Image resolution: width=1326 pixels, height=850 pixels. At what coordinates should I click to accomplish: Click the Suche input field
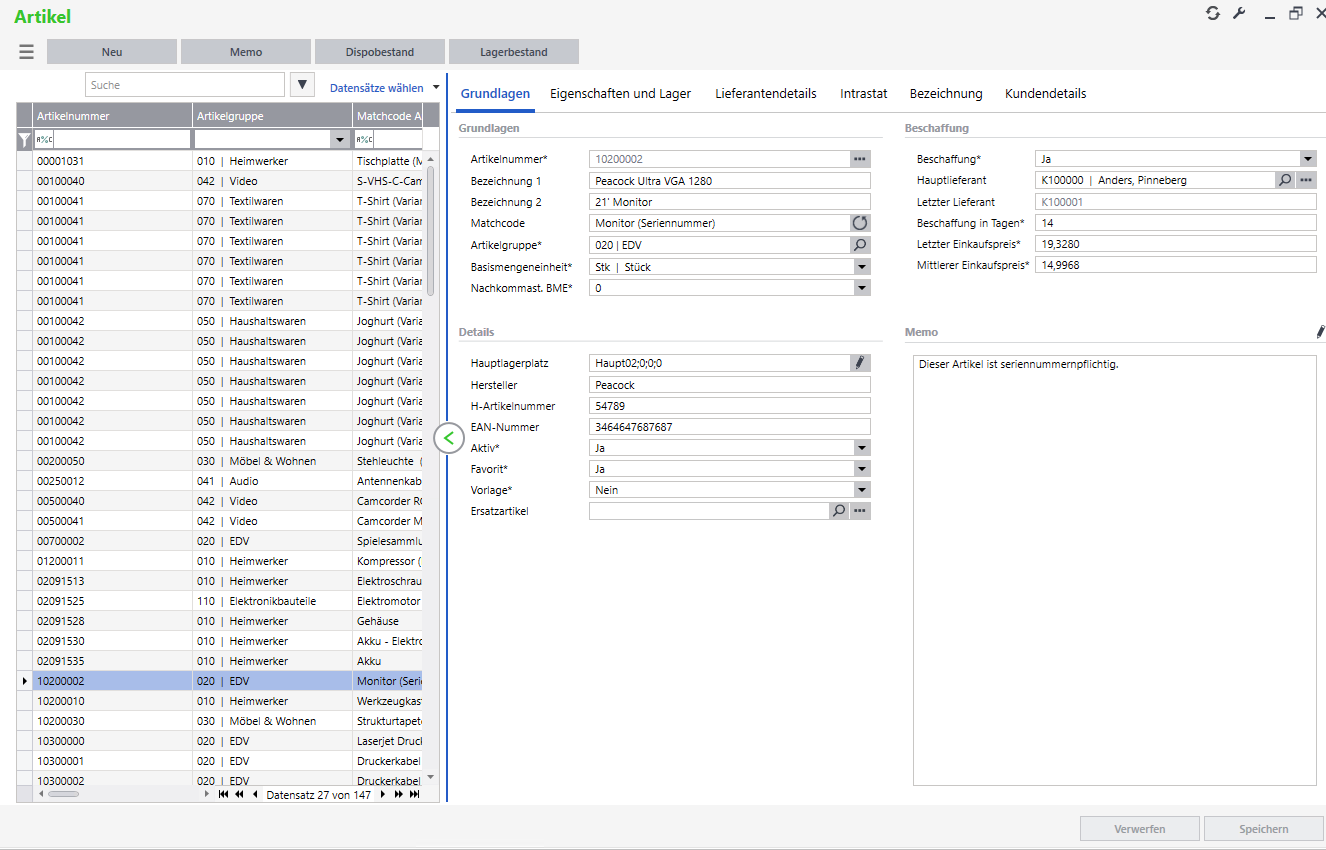click(185, 85)
